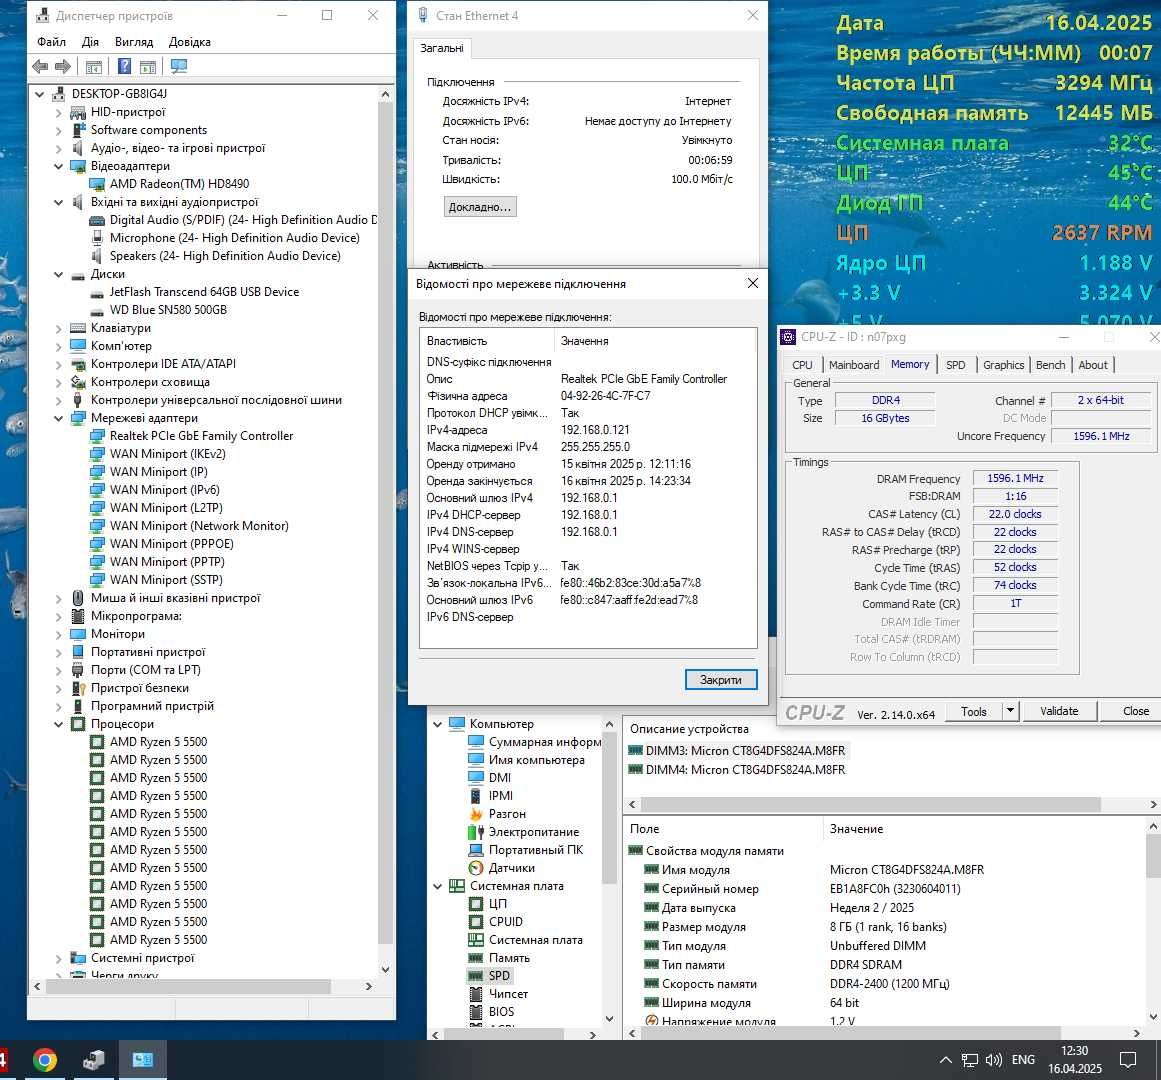Click the Back arrow in Device Manager toolbar
This screenshot has width=1161, height=1080.
(40, 67)
